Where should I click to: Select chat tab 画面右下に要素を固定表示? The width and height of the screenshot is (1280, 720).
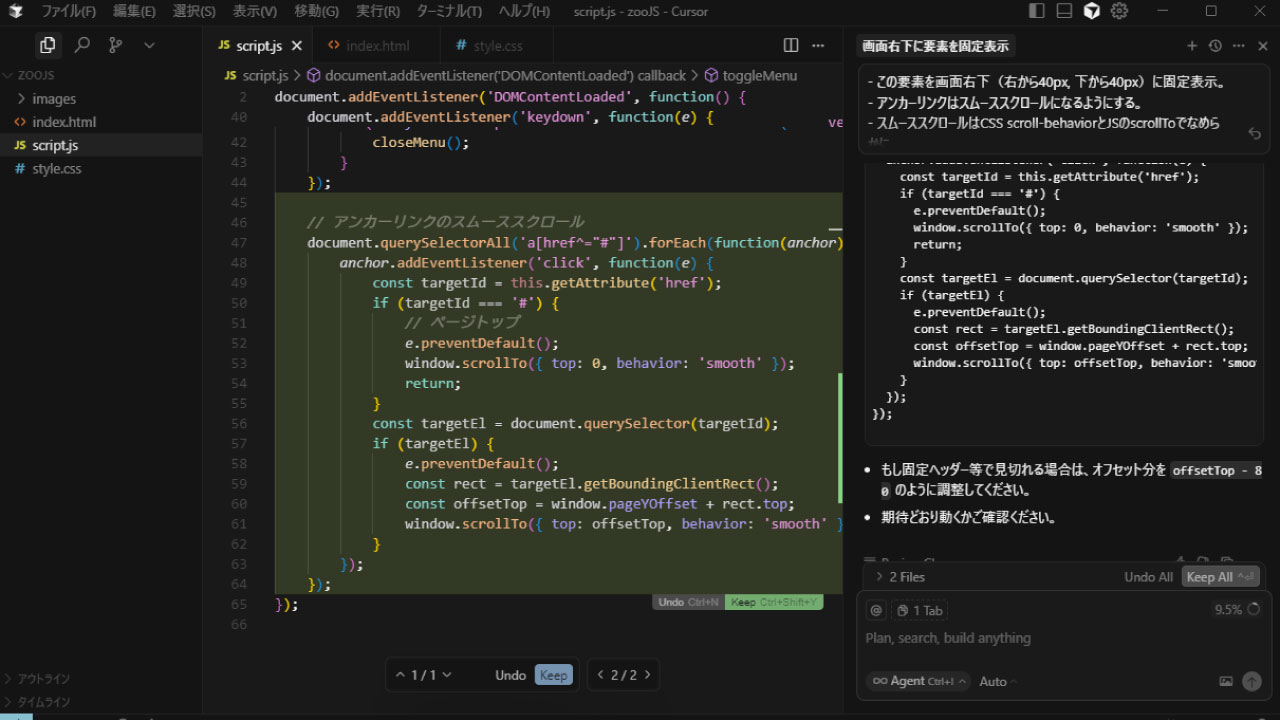click(935, 46)
